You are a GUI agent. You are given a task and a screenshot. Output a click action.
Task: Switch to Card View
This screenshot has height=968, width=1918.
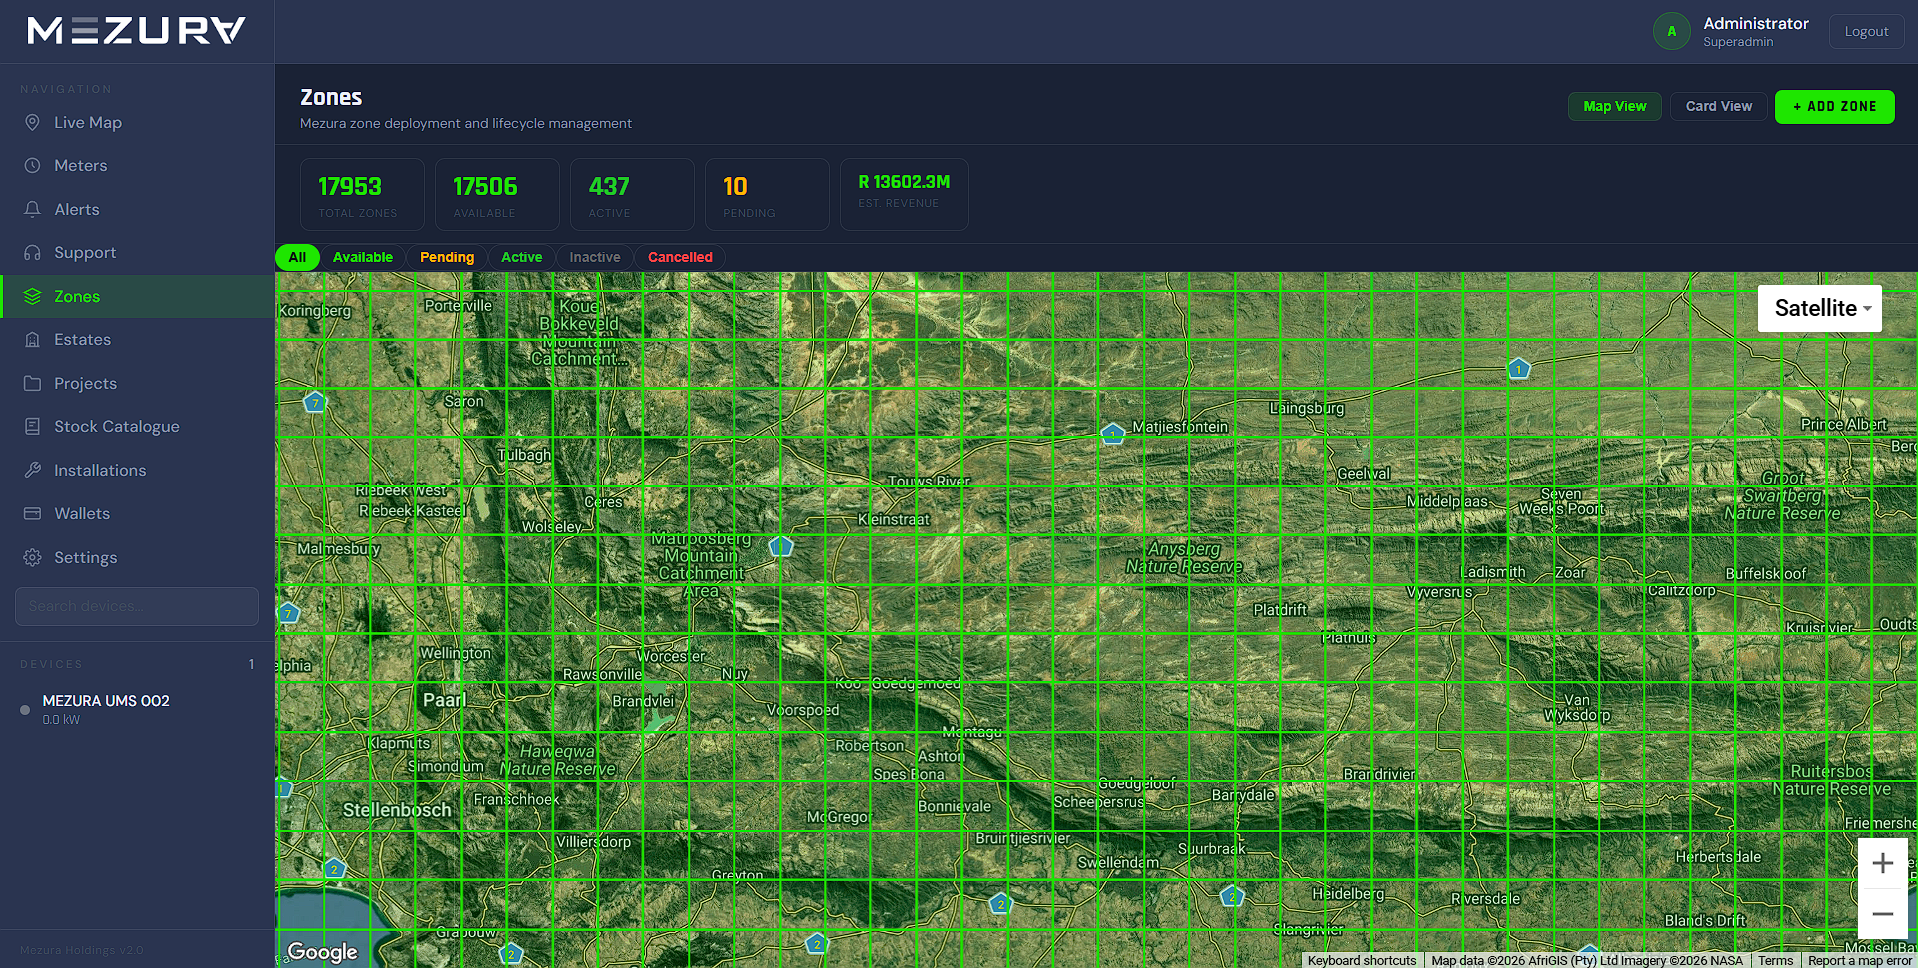(x=1718, y=106)
